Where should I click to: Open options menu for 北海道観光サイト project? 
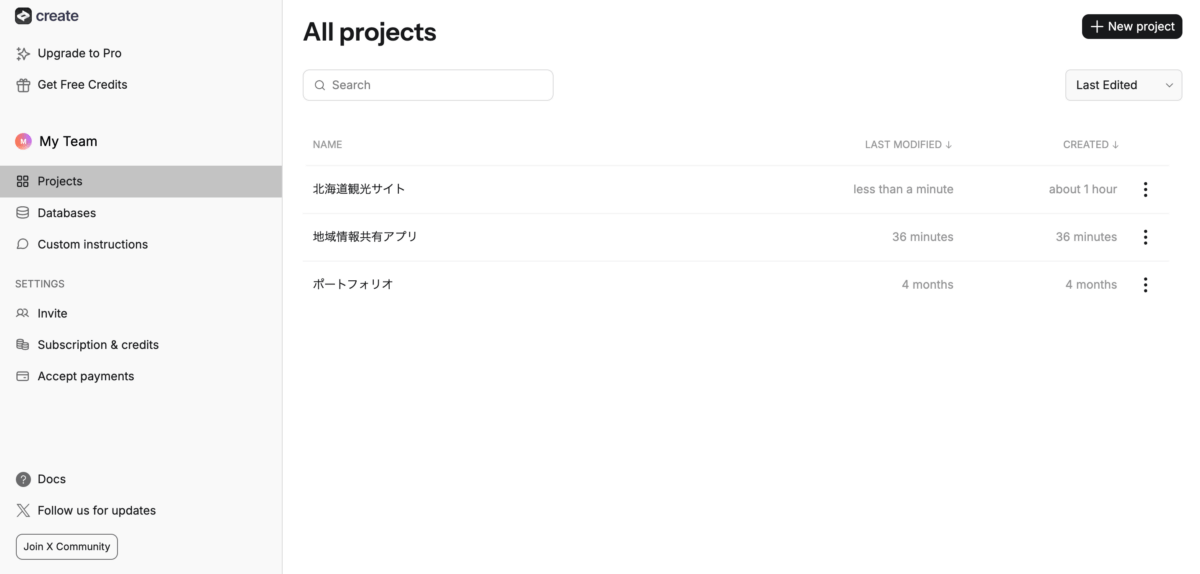point(1145,189)
